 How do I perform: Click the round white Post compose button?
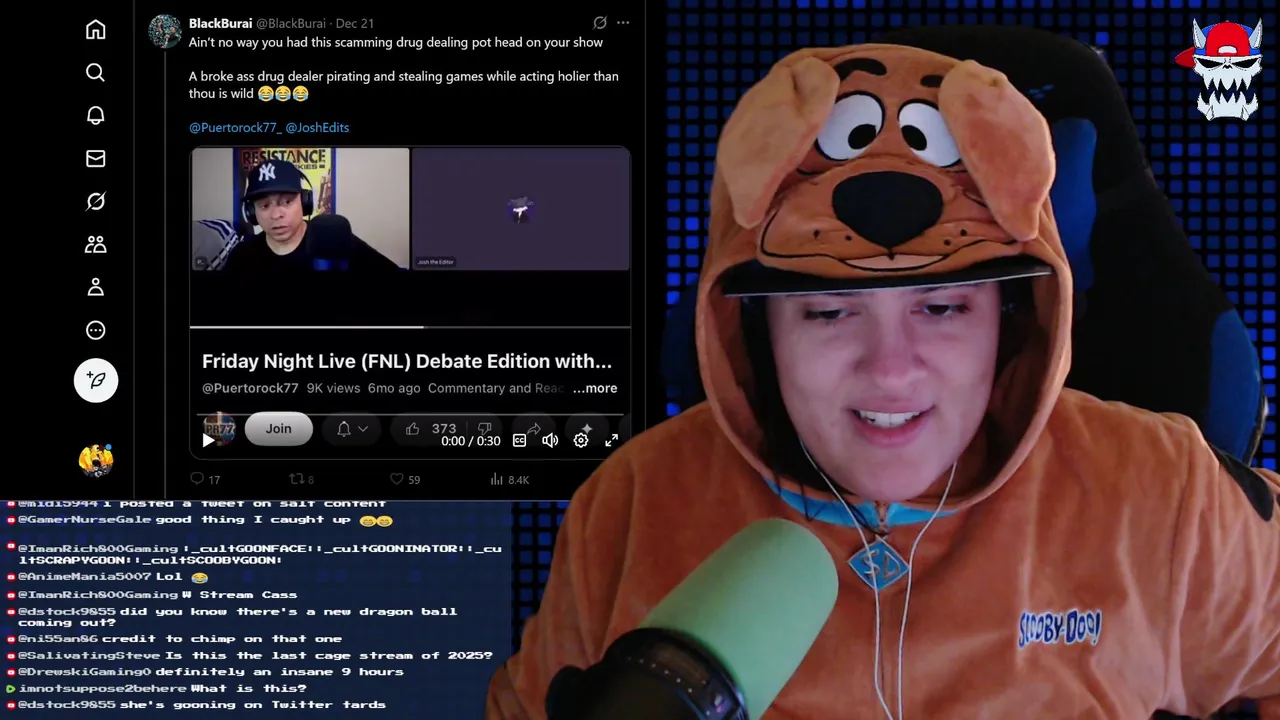[x=96, y=380]
